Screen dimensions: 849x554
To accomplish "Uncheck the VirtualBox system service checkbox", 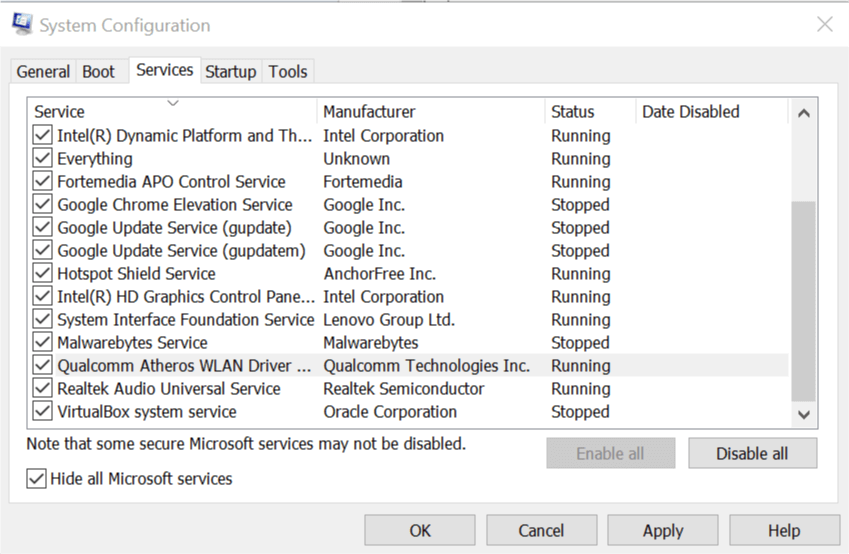I will pos(42,412).
